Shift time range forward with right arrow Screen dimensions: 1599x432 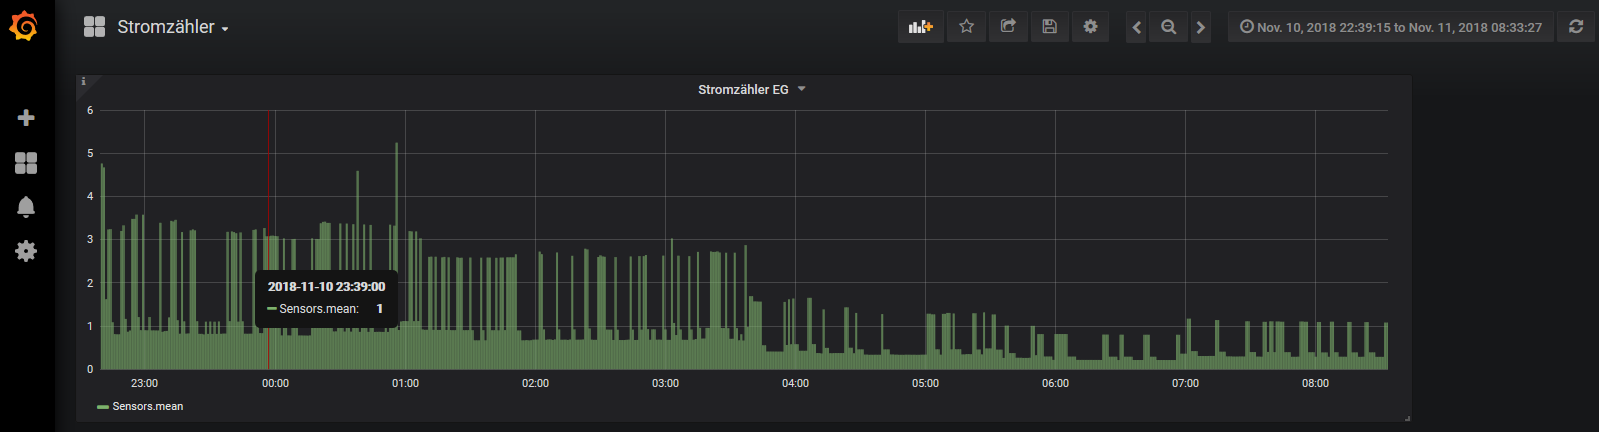tap(1201, 27)
